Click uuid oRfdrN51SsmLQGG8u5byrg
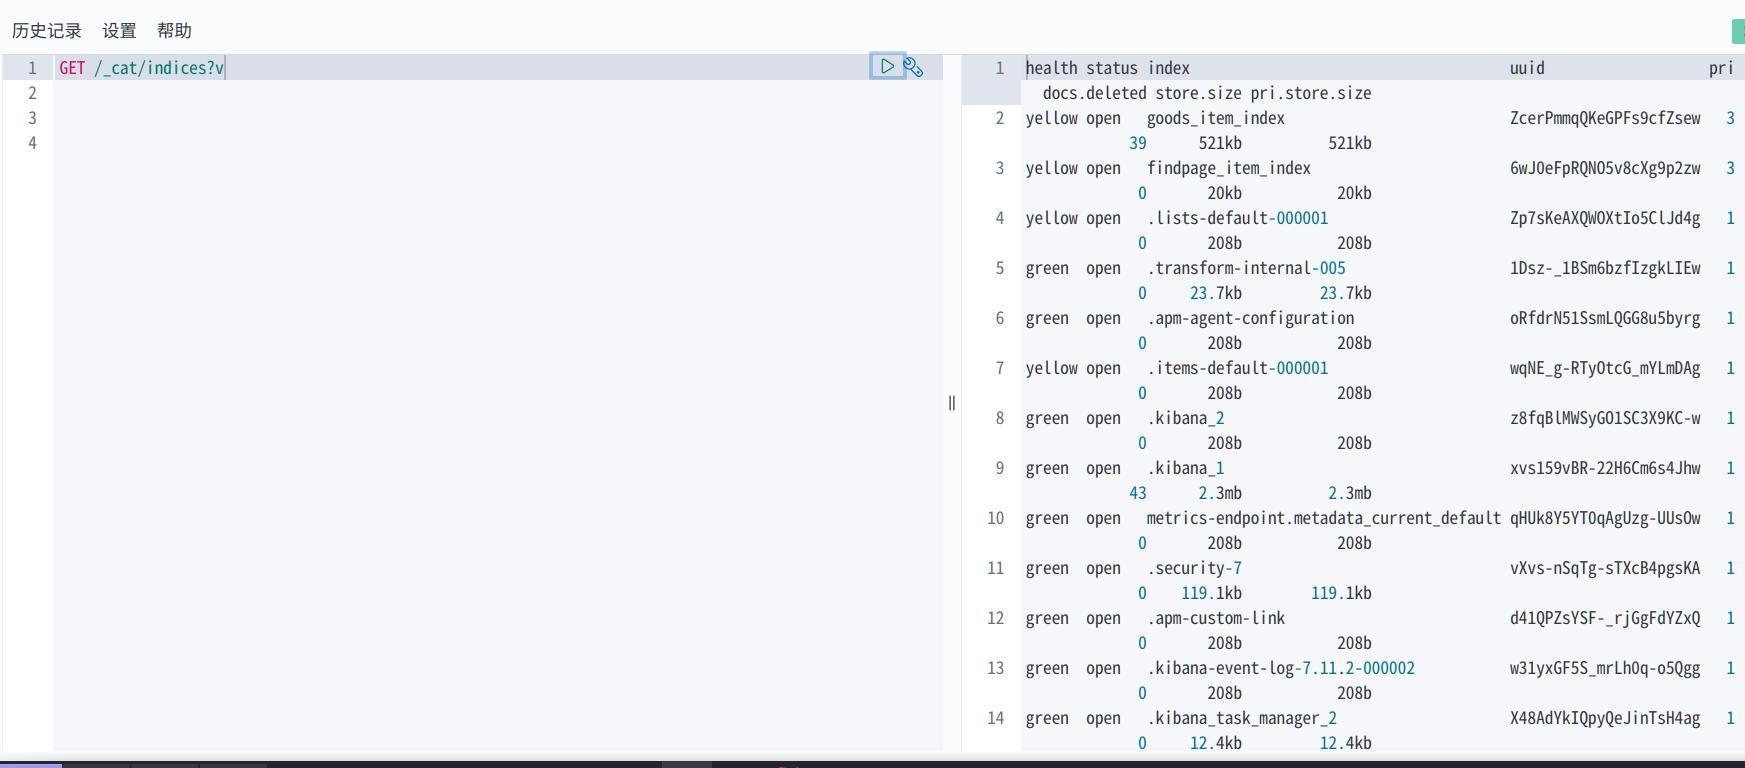The width and height of the screenshot is (1745, 768). tap(1605, 318)
